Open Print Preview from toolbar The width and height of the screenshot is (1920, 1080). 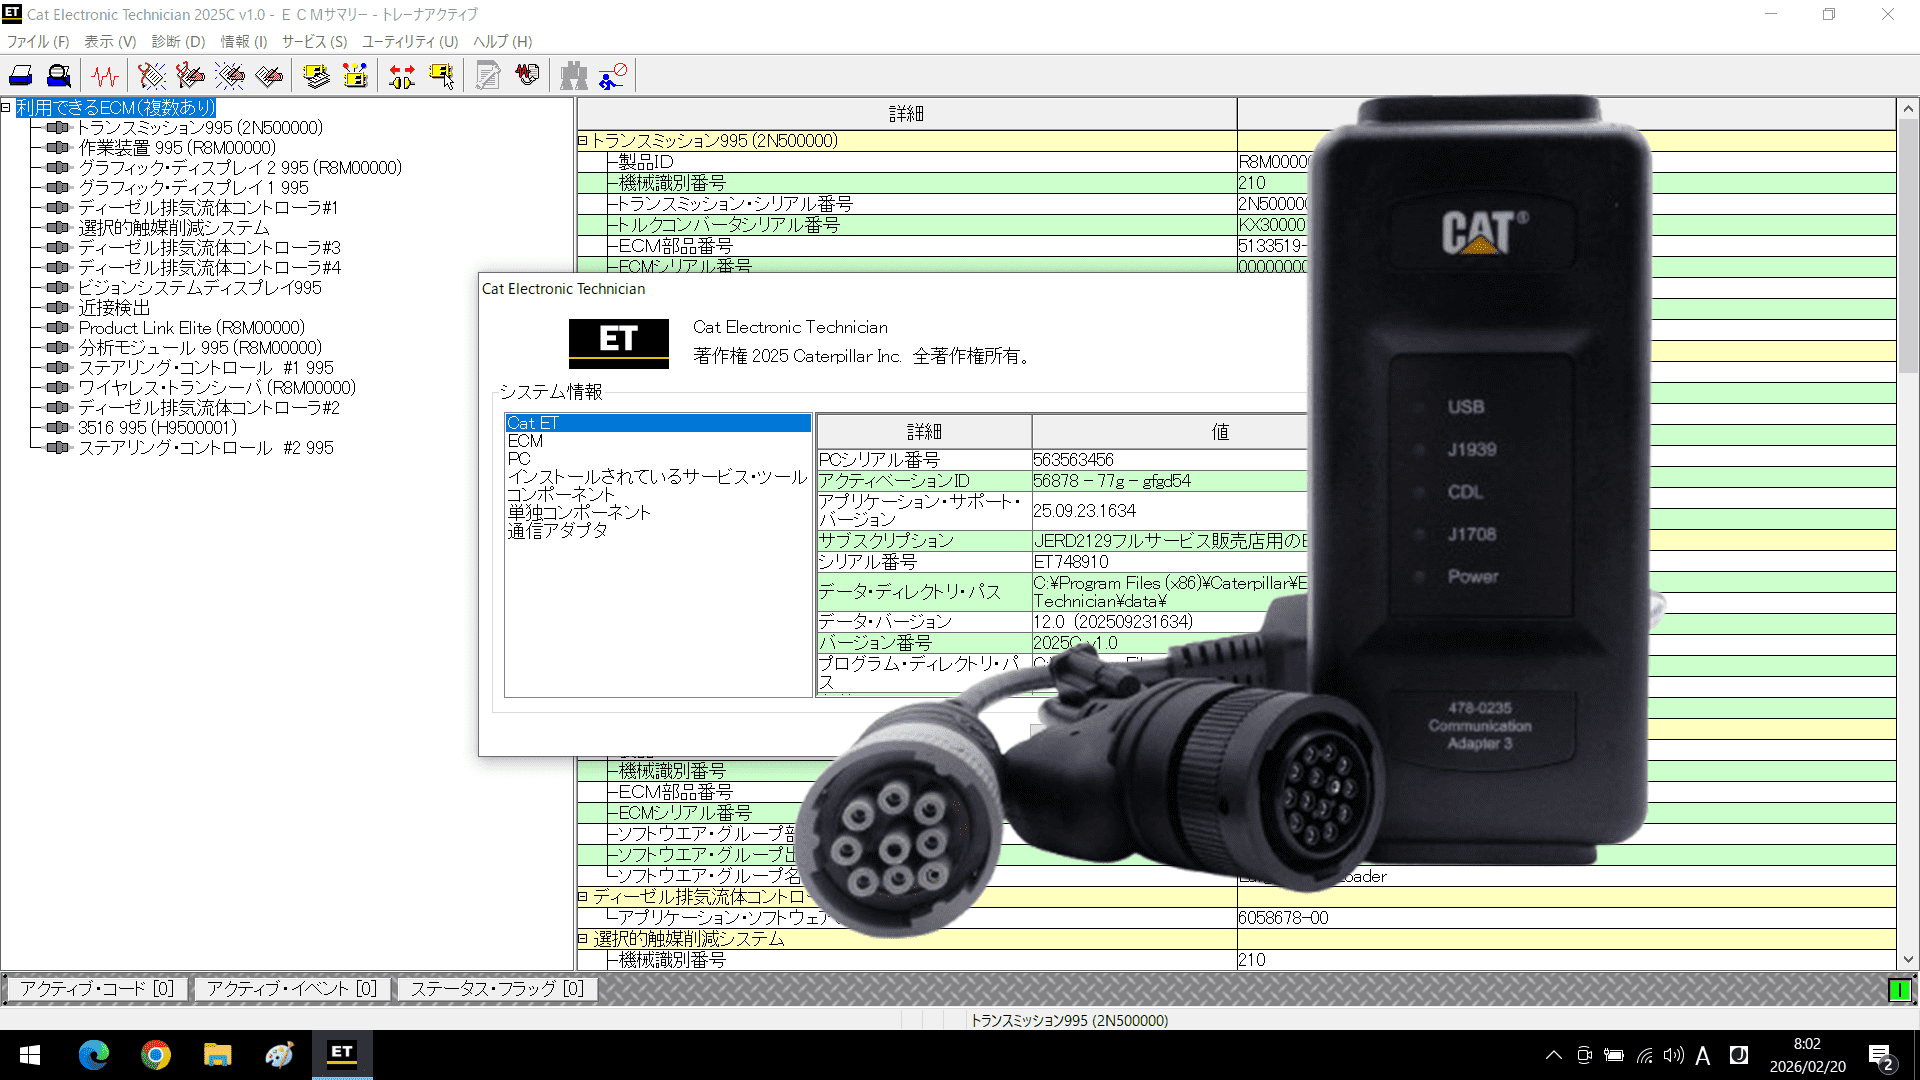coord(60,76)
